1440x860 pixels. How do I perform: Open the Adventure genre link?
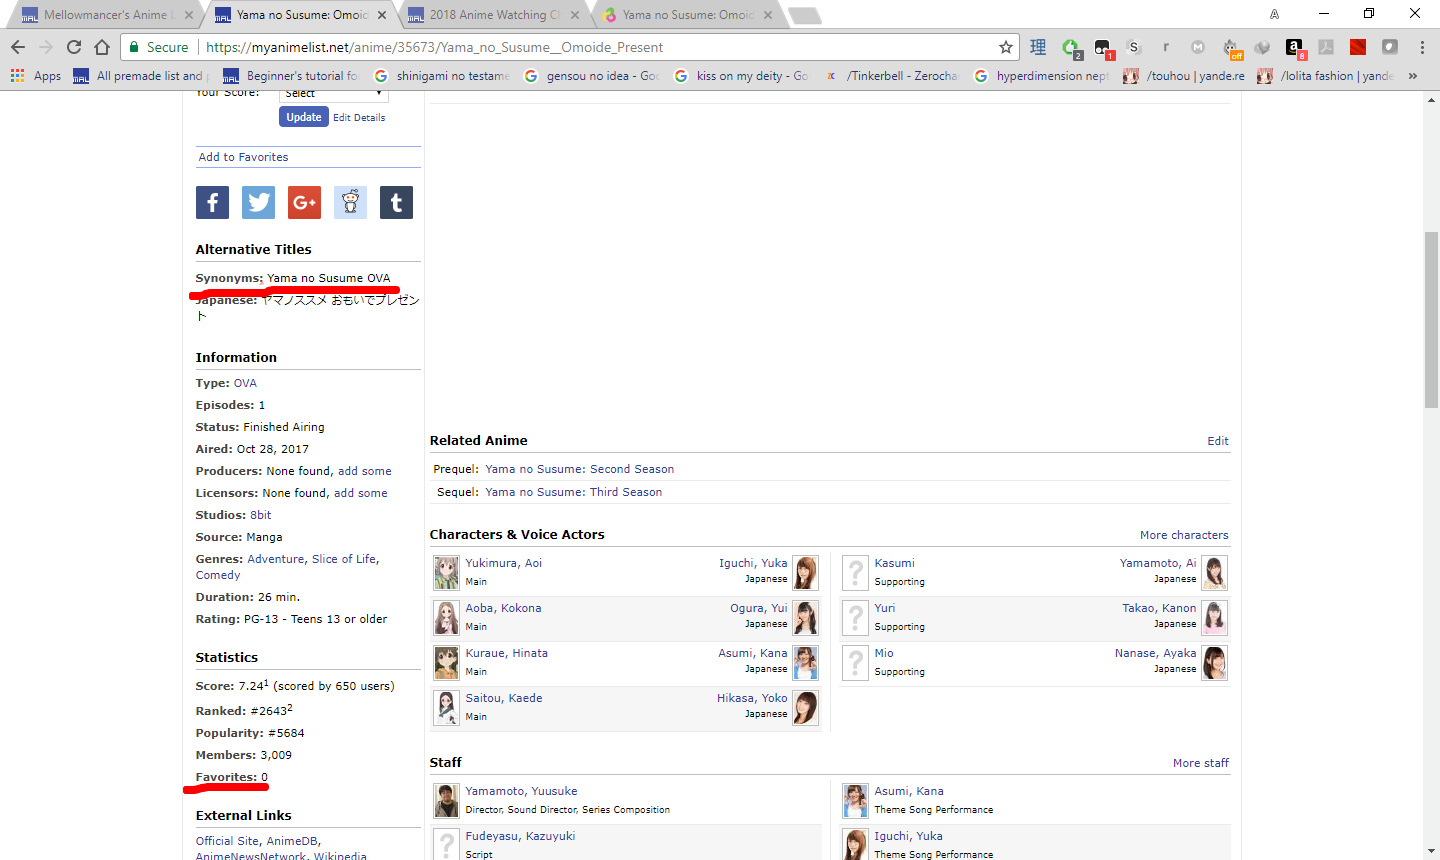(276, 559)
